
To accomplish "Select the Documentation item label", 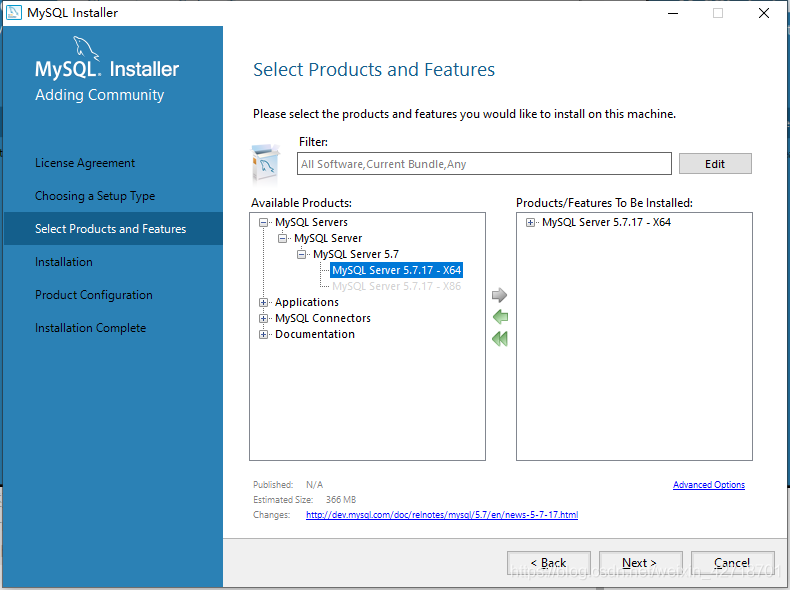I will point(315,335).
